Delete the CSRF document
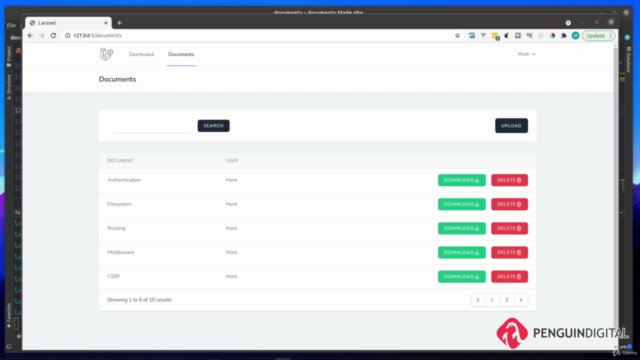This screenshot has height=360, width=640. tap(509, 276)
